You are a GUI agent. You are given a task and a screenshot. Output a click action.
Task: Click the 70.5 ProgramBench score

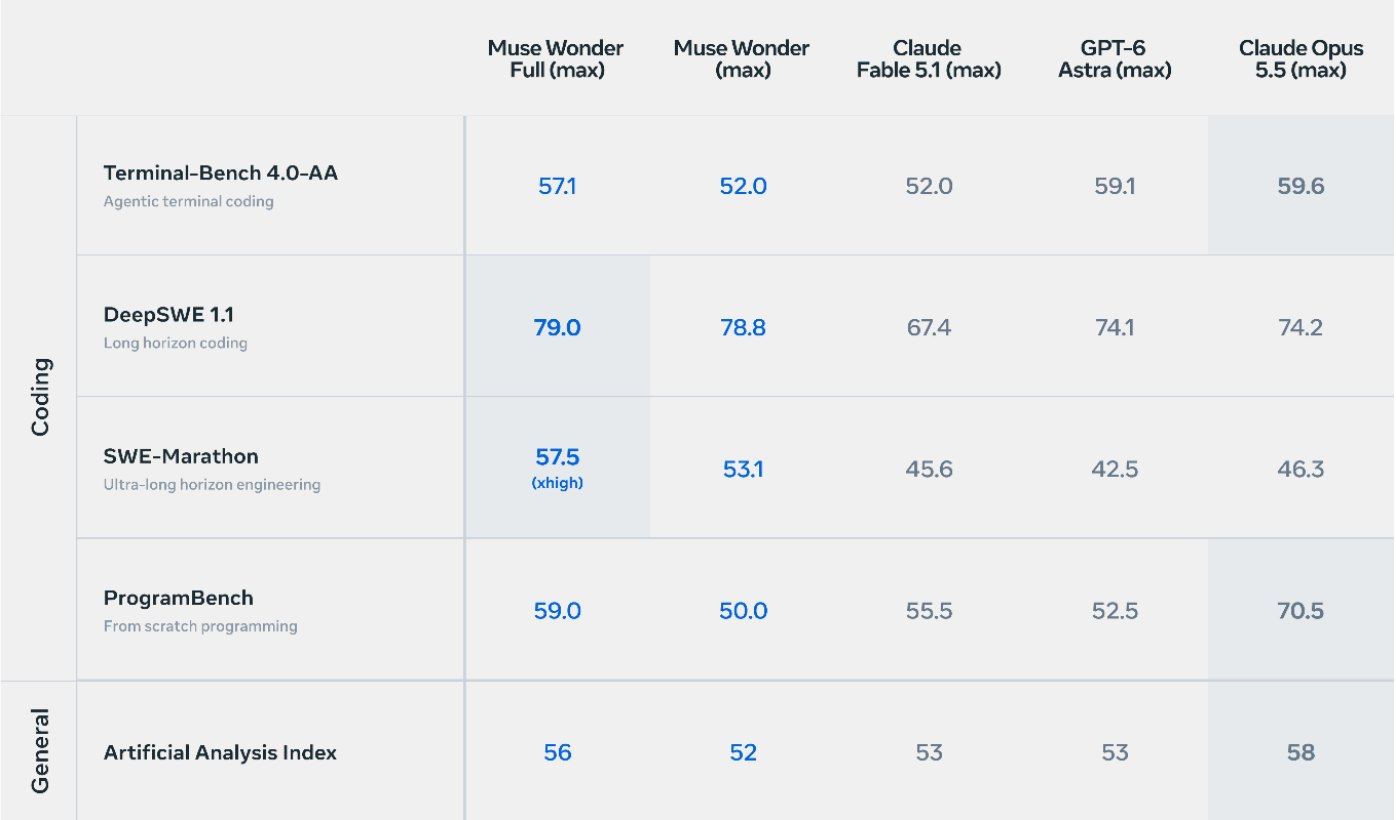click(1301, 611)
